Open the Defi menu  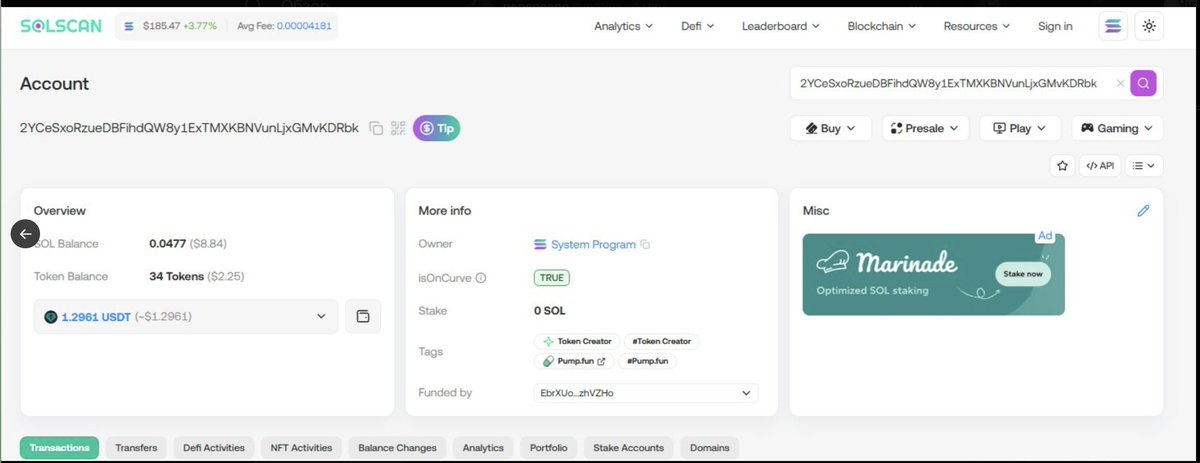tap(697, 26)
